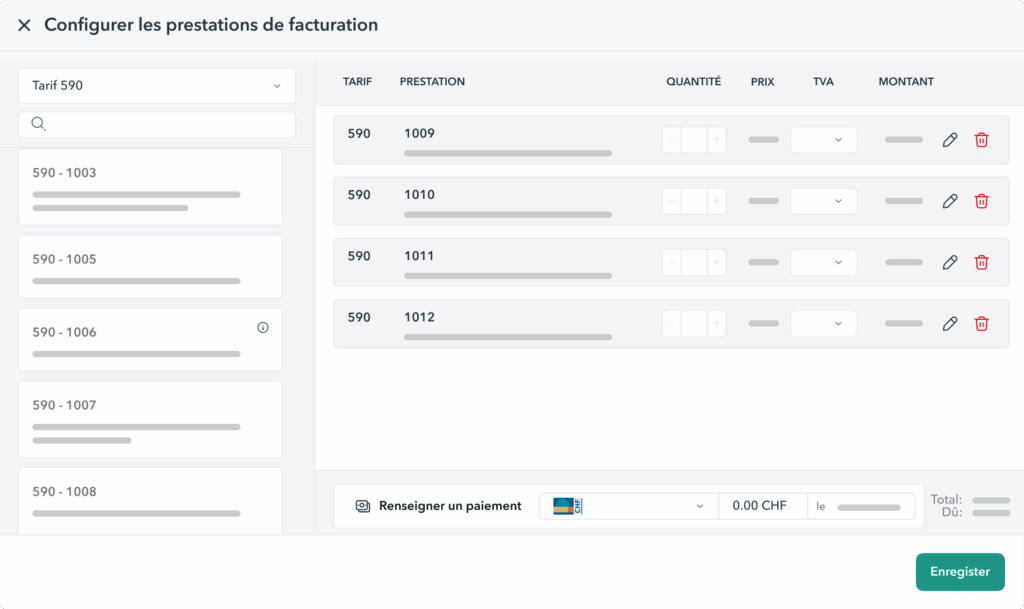Increase quantity of prestation 1010
The image size is (1024, 609).
coord(716,201)
